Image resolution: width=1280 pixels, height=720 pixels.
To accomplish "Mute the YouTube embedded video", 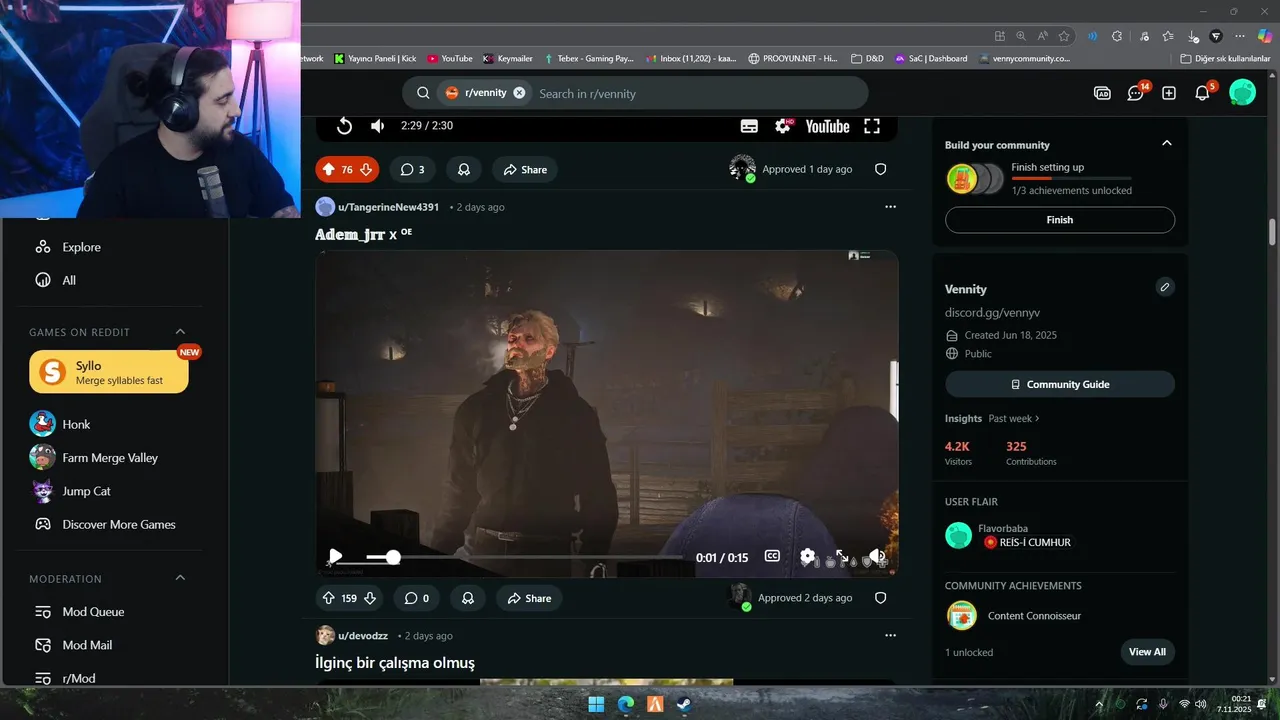I will click(x=378, y=126).
